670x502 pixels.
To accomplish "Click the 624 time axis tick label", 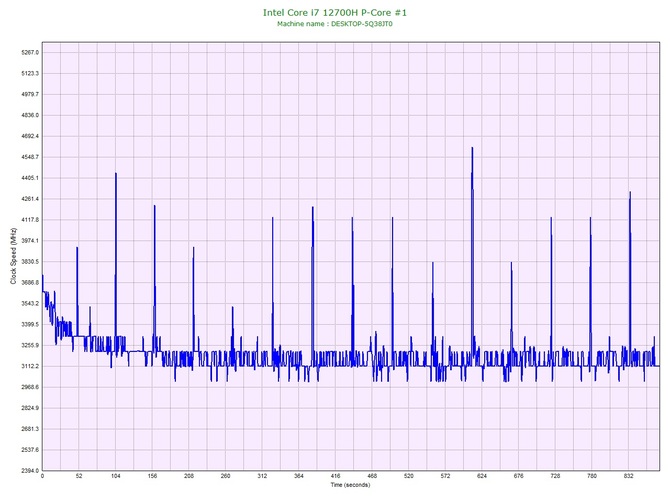I will [x=482, y=476].
